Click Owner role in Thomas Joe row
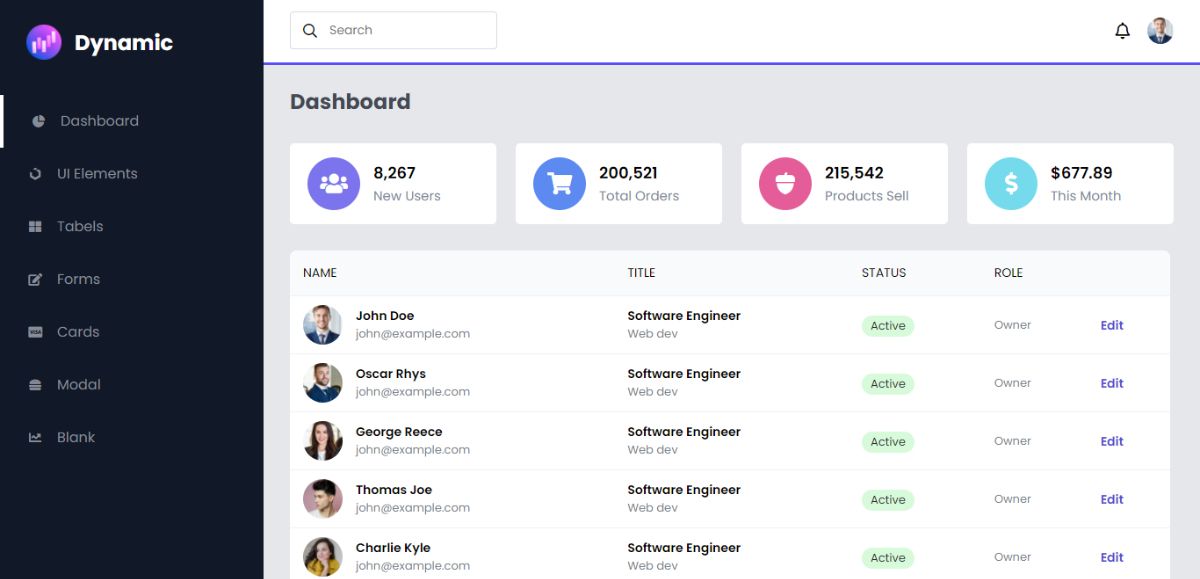 (1012, 499)
